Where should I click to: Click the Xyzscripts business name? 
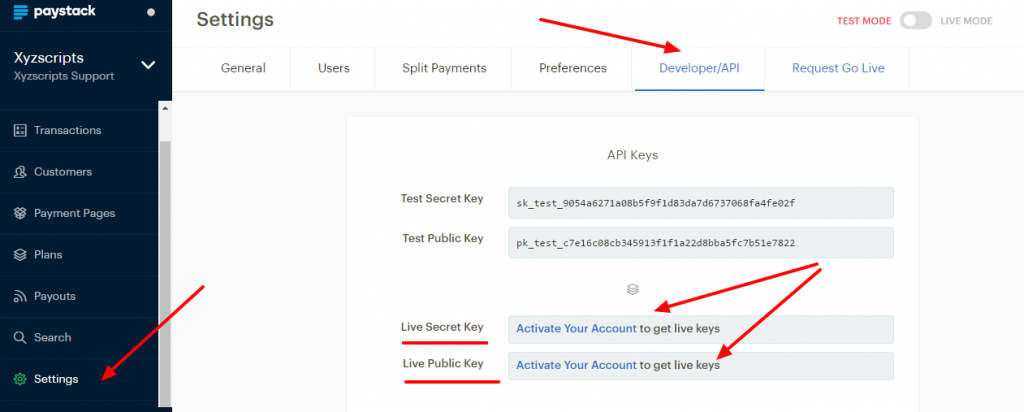[x=49, y=57]
